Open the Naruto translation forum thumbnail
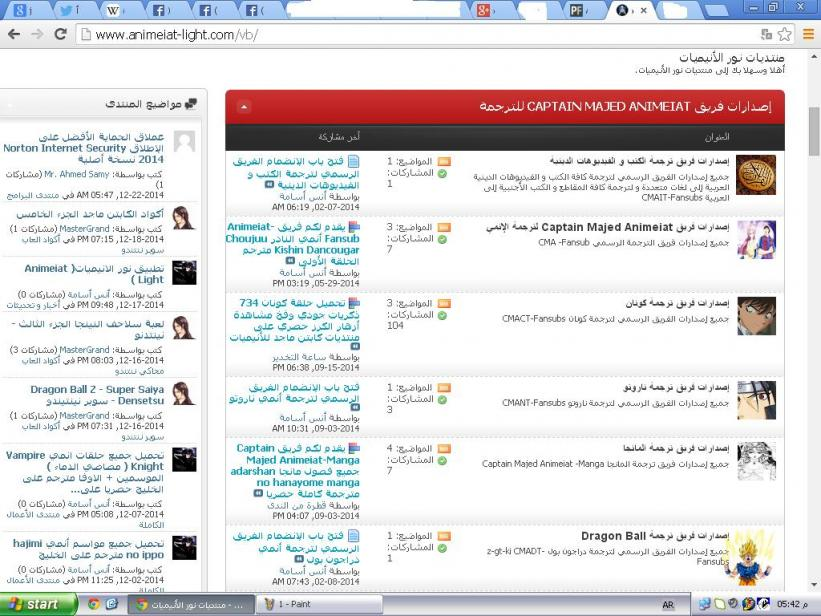821x616 pixels. tap(757, 401)
